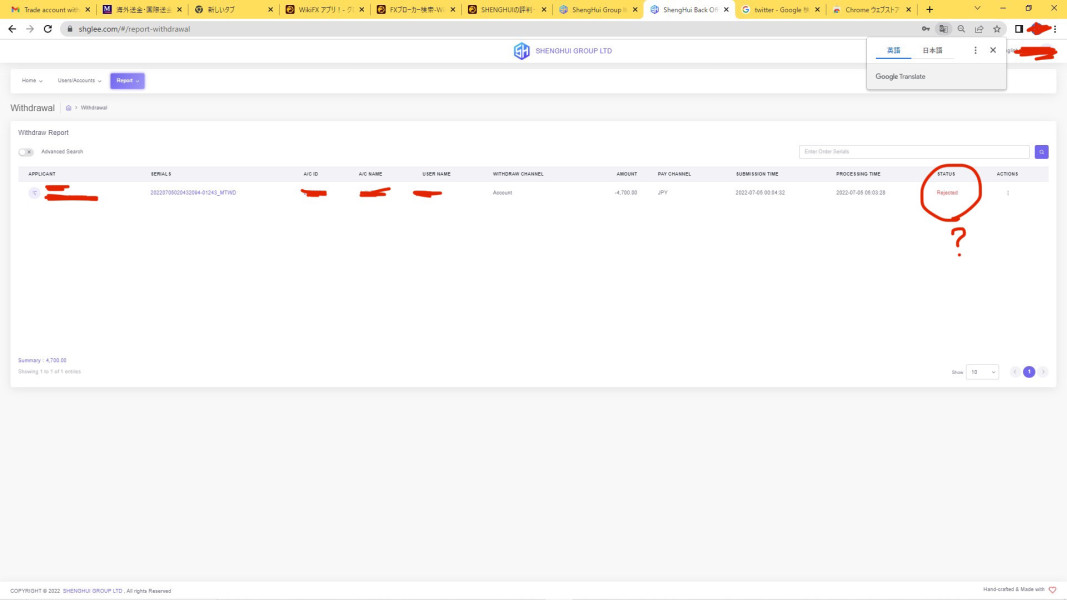Click the zoom magnifier icon in address bar

pos(961,29)
